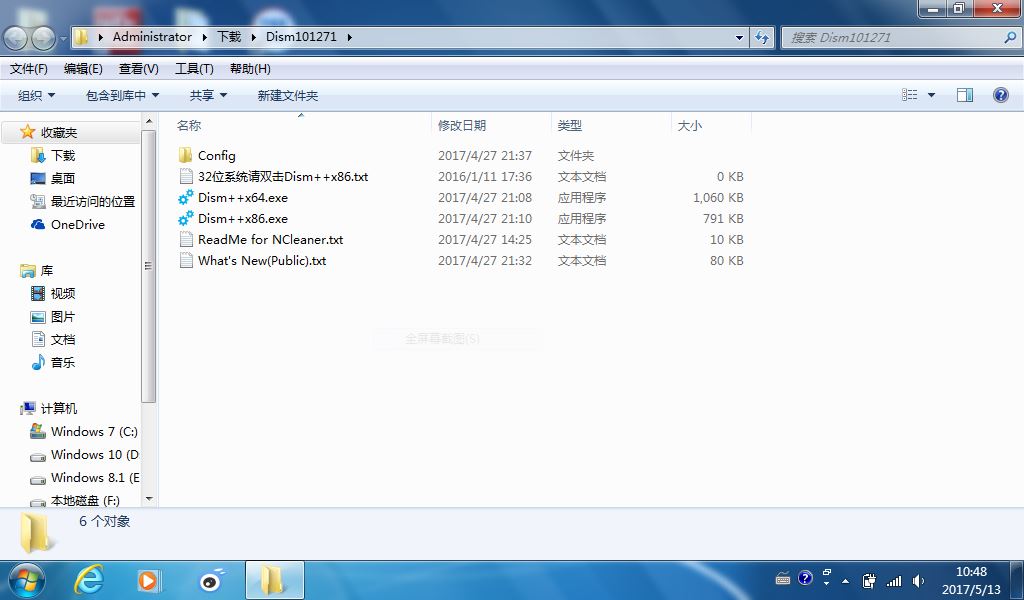Click the navigation pane scrollbar down arrow

pyautogui.click(x=149, y=499)
